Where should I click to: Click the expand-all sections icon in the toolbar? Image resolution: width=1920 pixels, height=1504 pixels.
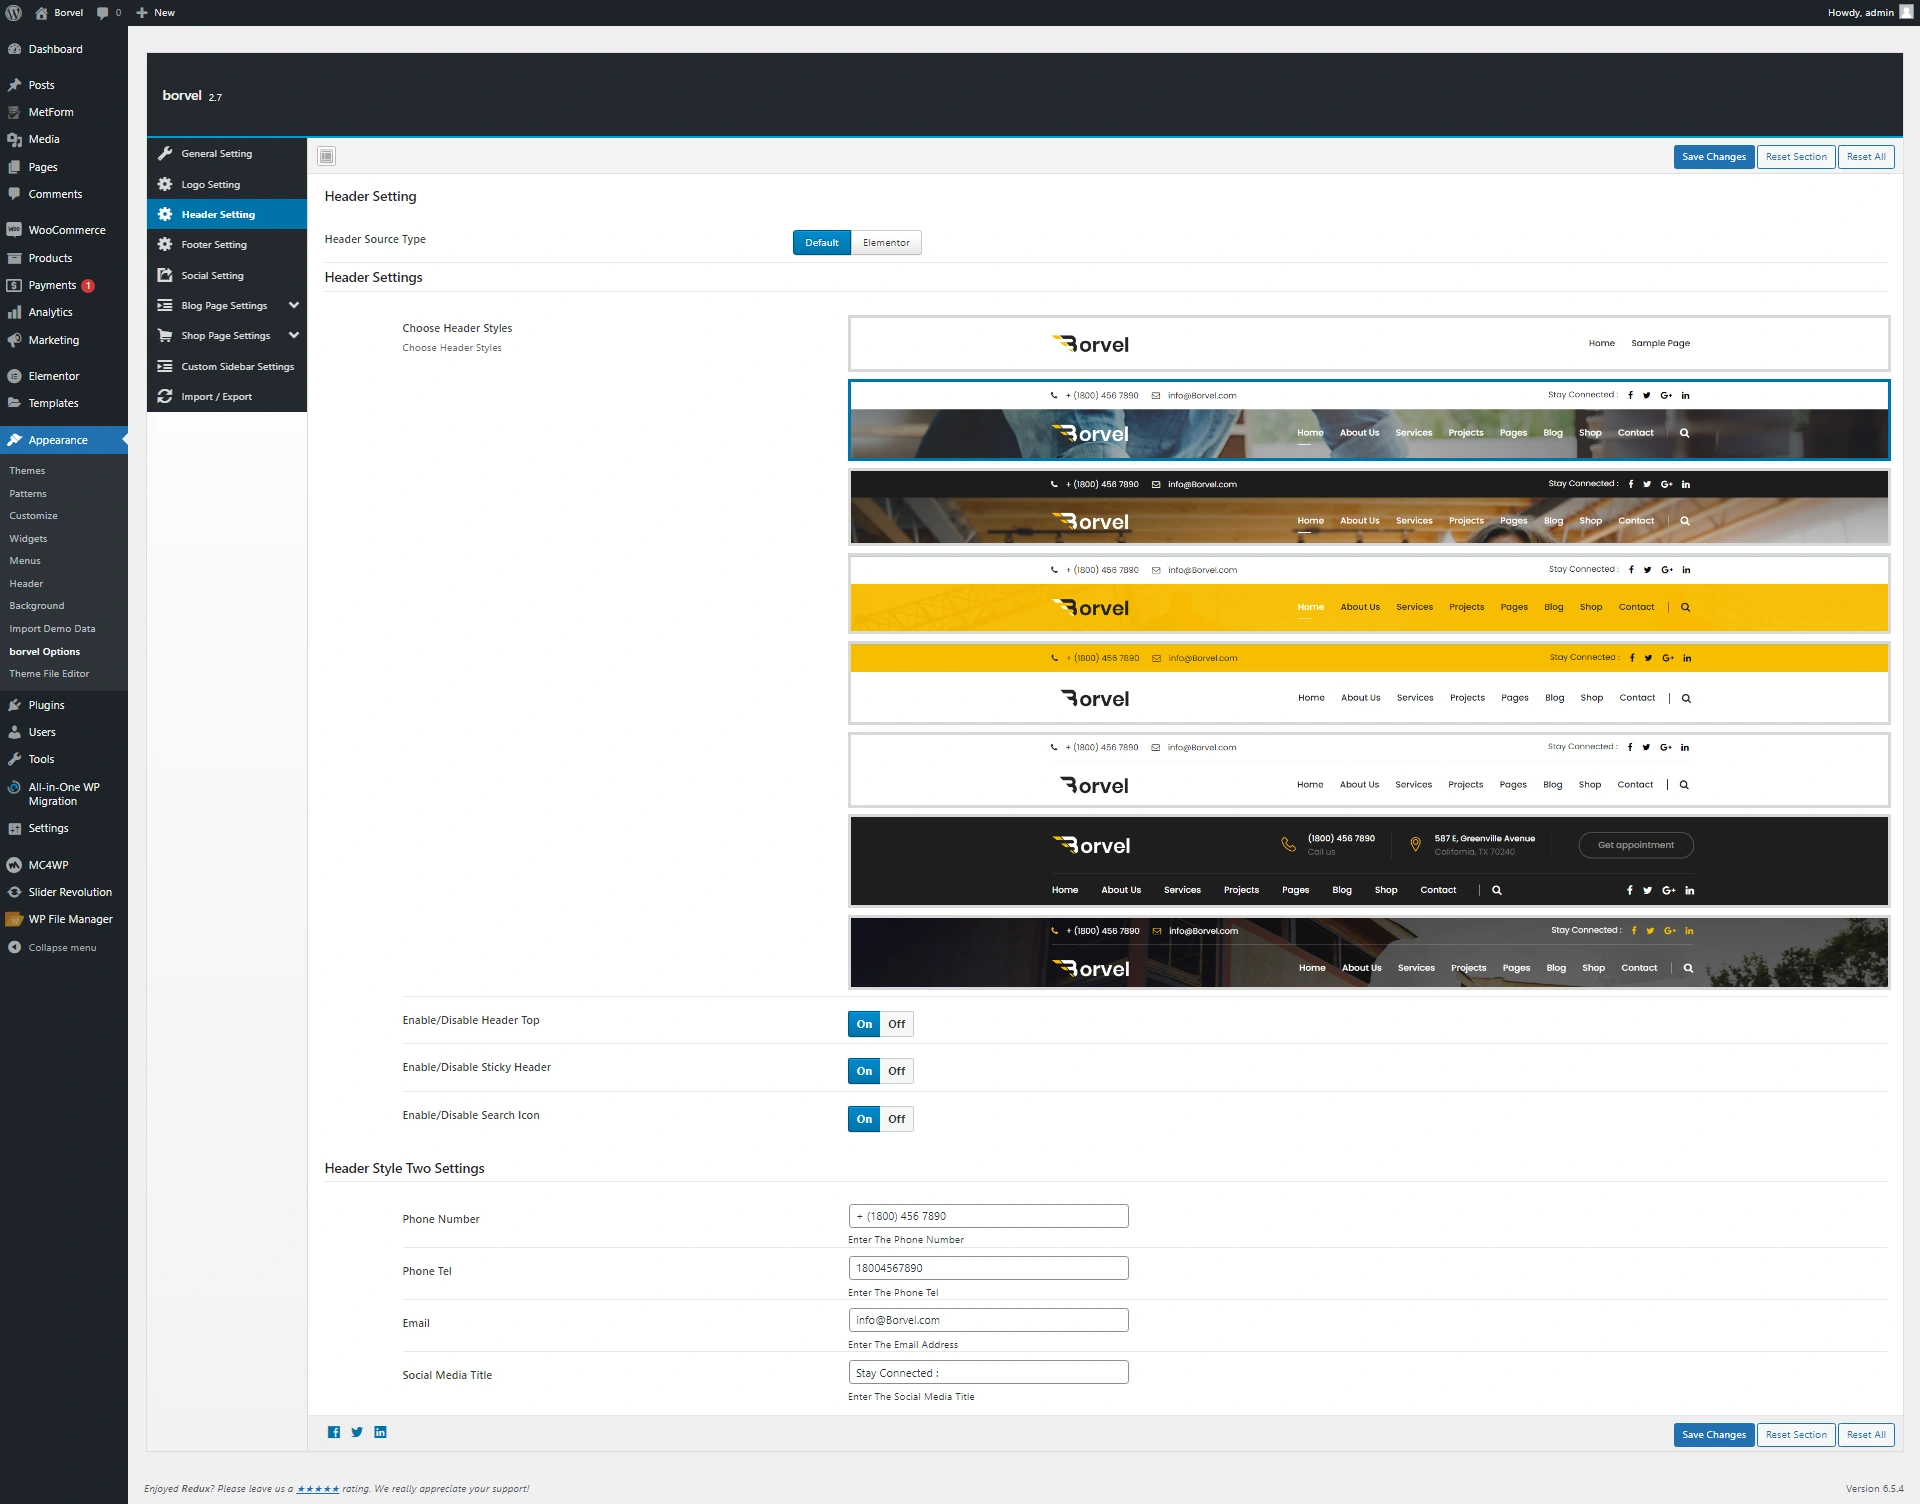tap(326, 156)
